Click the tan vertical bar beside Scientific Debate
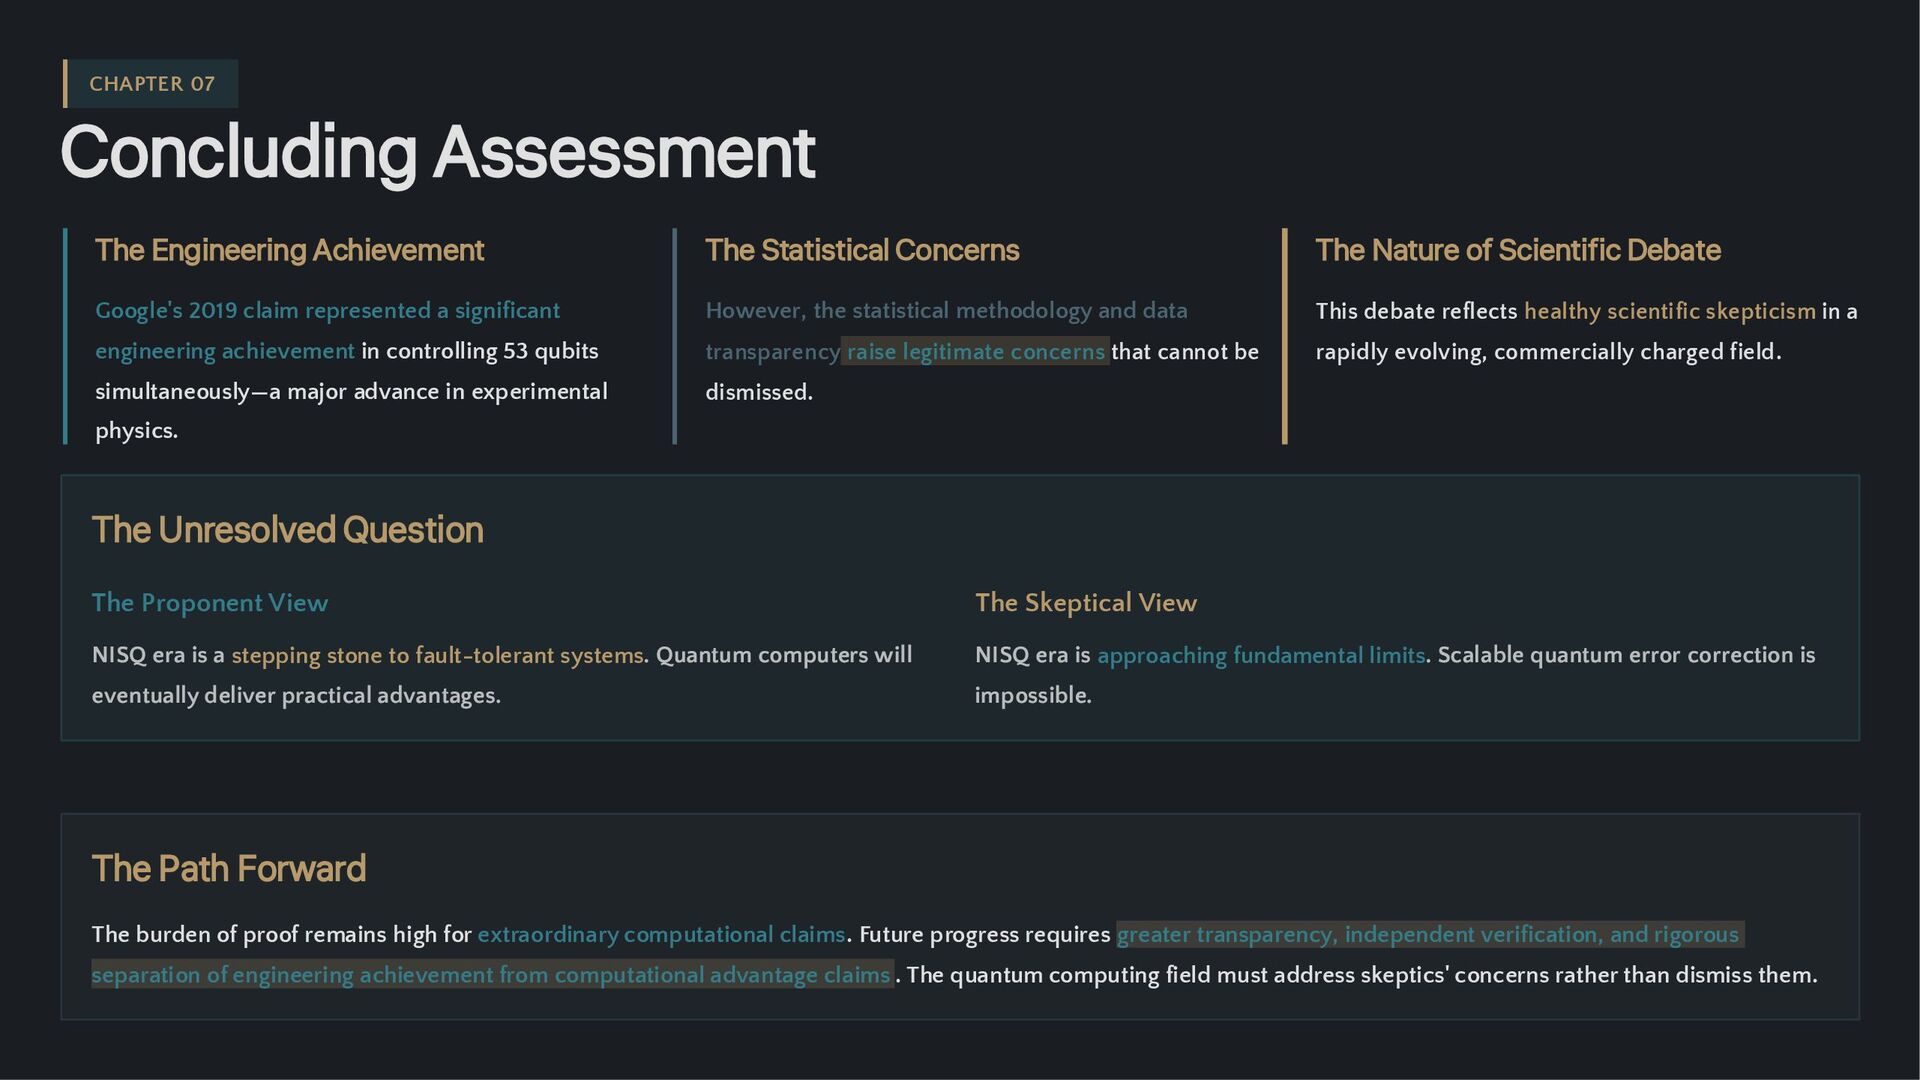Viewport: 1920px width, 1080px height. point(1284,336)
